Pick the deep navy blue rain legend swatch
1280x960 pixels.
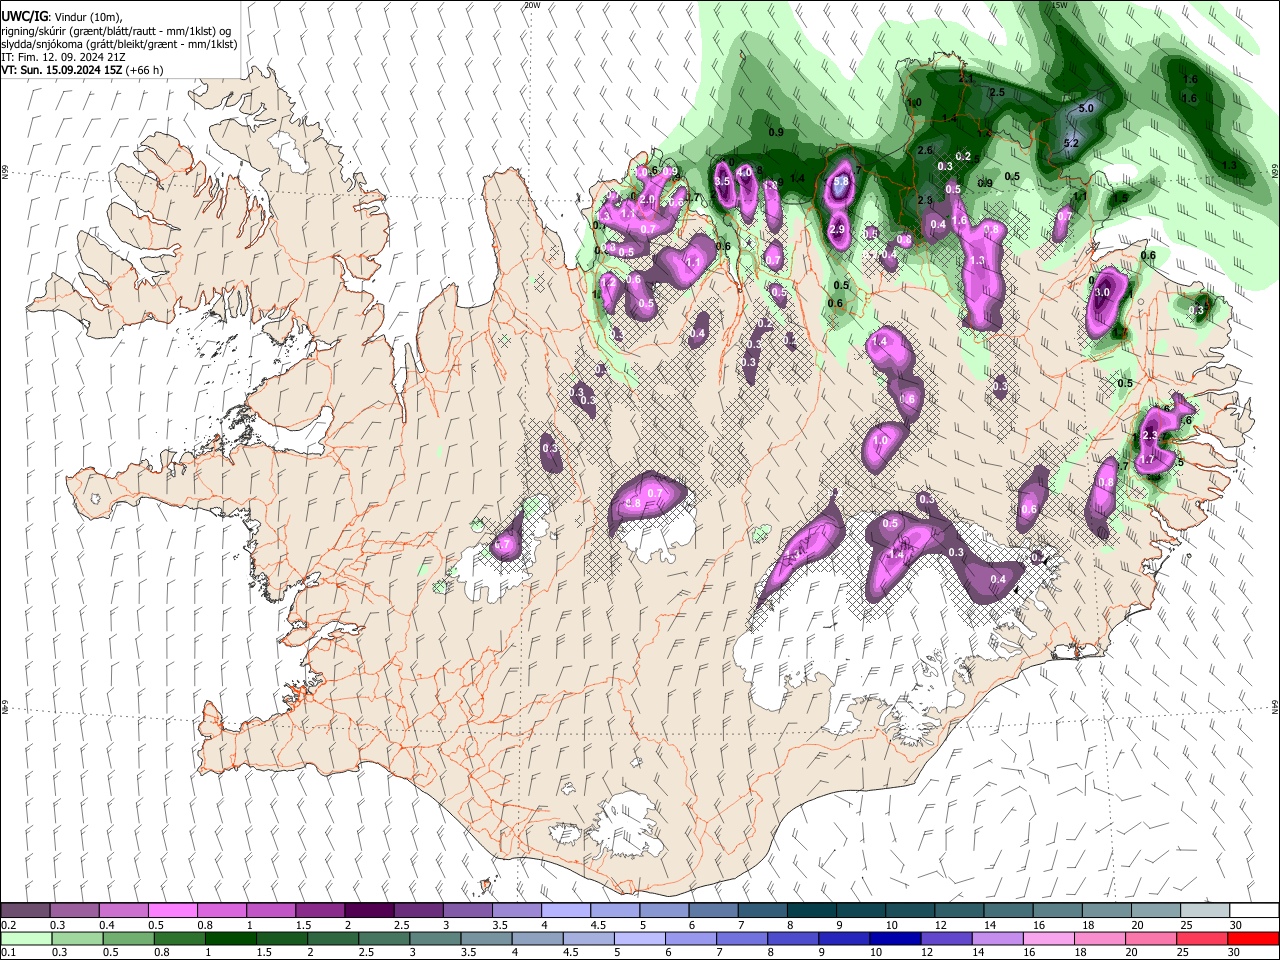(894, 939)
